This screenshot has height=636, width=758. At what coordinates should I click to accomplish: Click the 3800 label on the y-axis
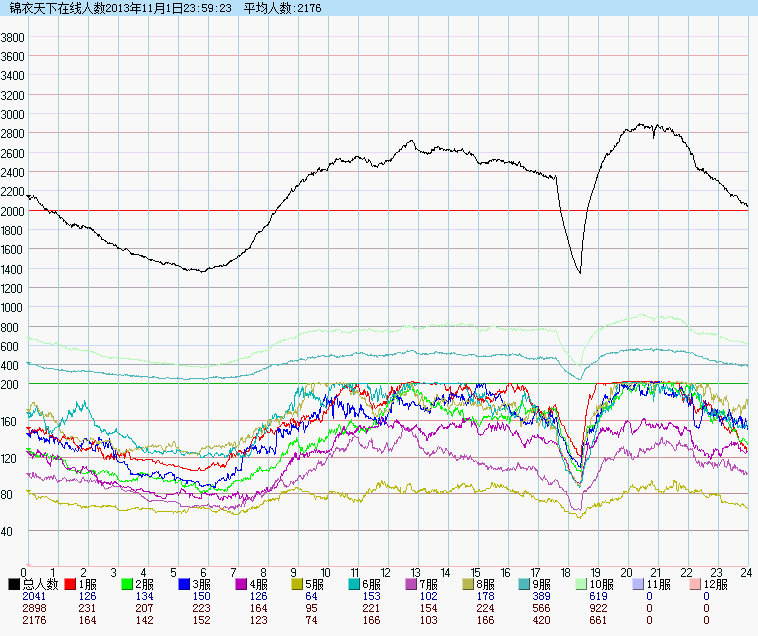coord(13,37)
